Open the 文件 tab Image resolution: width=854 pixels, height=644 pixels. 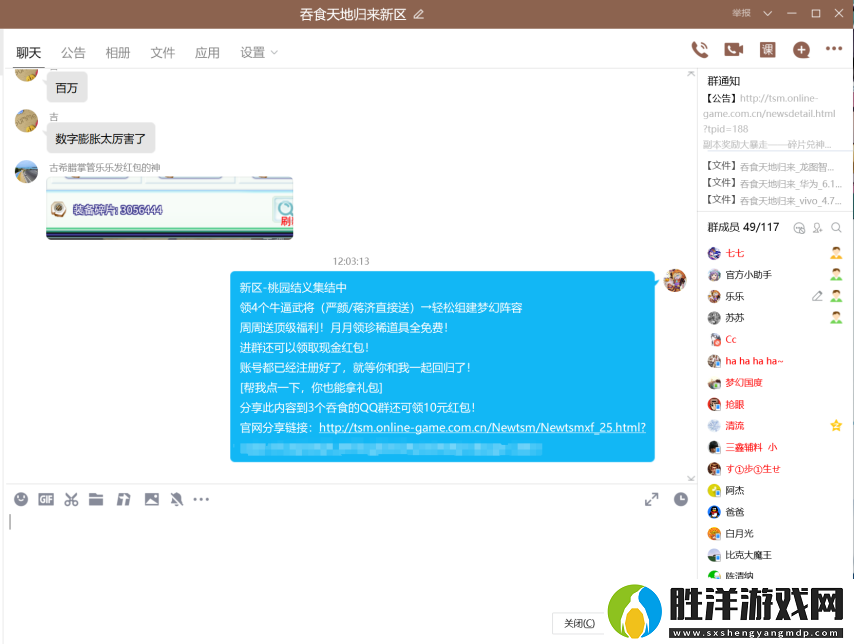(x=162, y=52)
